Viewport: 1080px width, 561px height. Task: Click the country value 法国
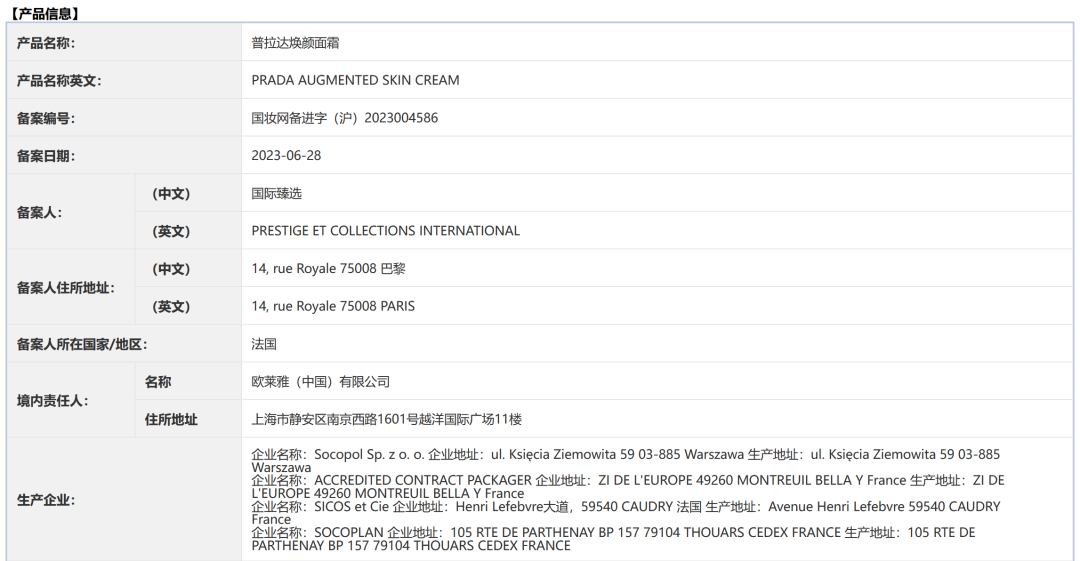tap(264, 344)
